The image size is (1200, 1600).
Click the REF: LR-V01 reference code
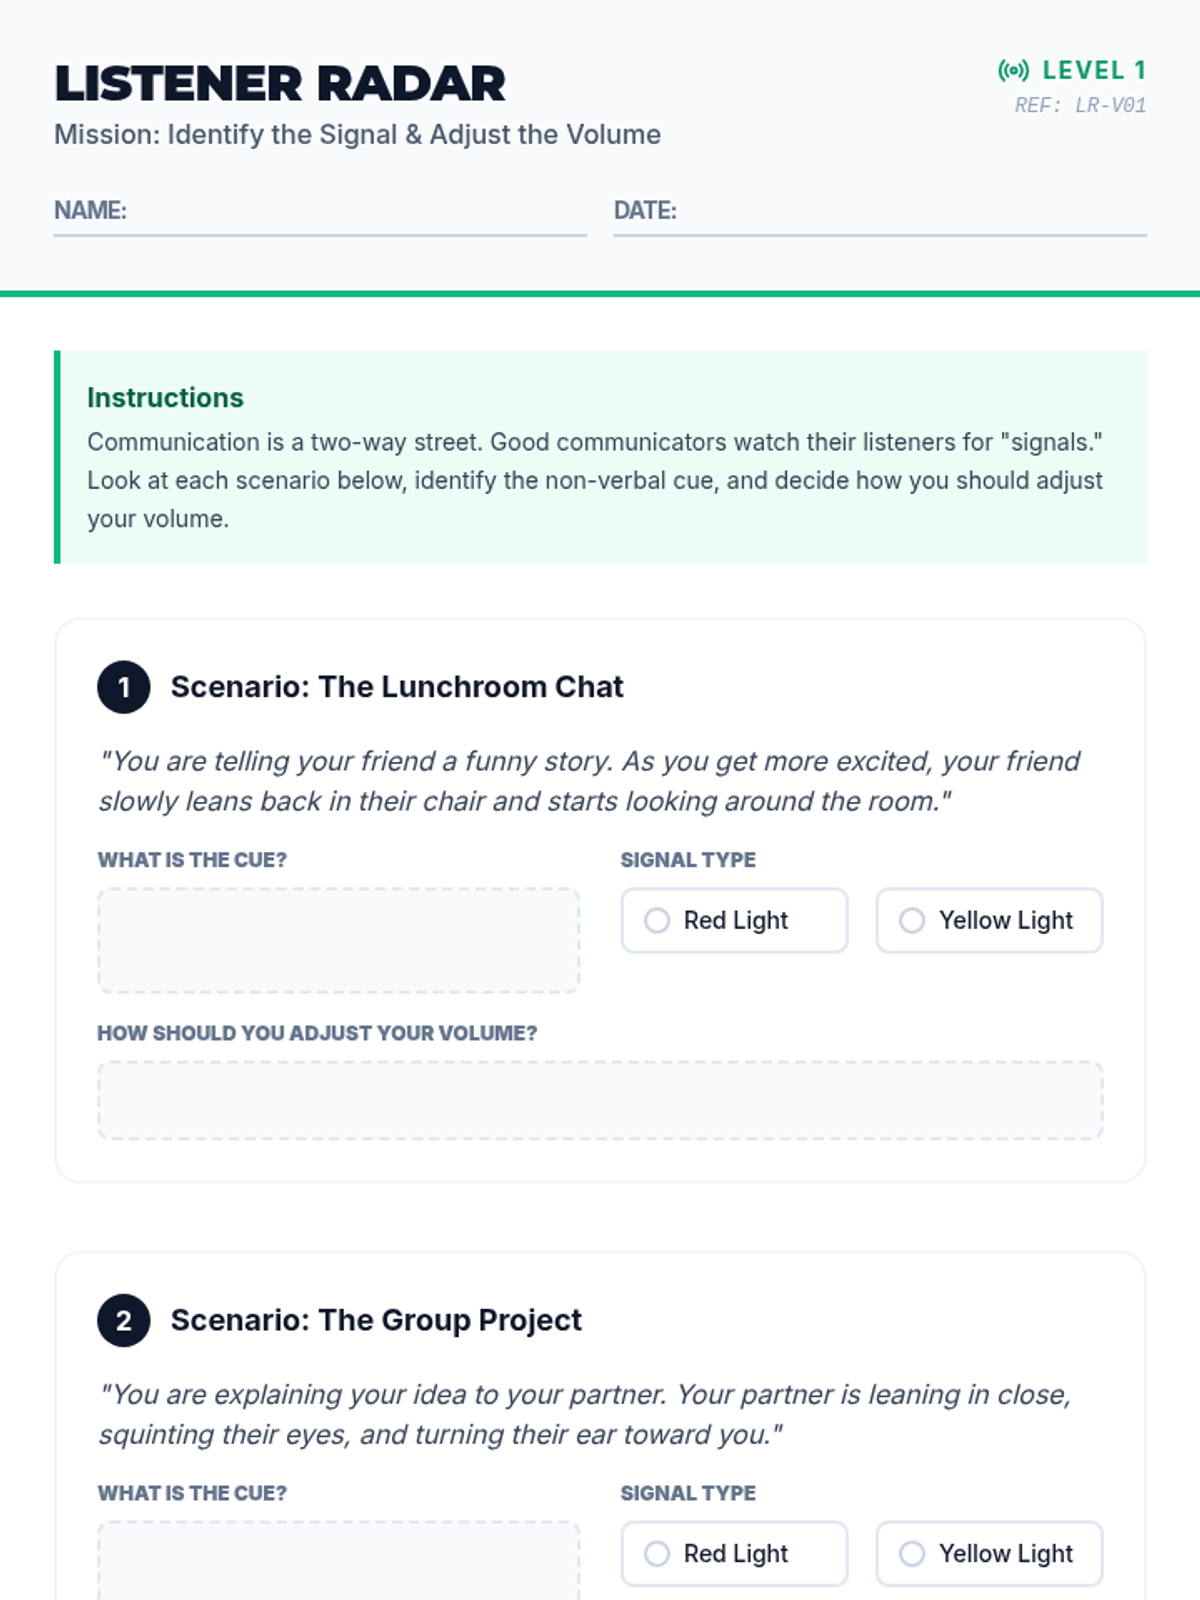[x=1080, y=105]
